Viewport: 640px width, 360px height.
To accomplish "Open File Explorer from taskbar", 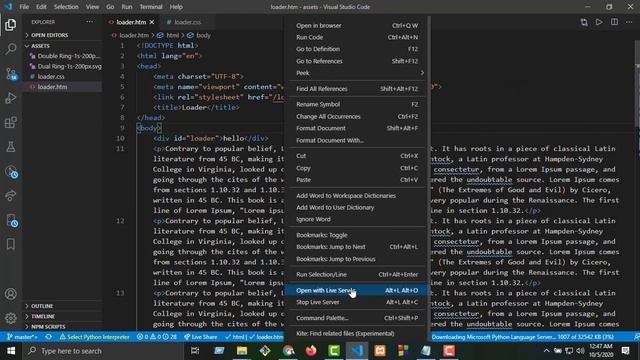I will tap(242, 351).
